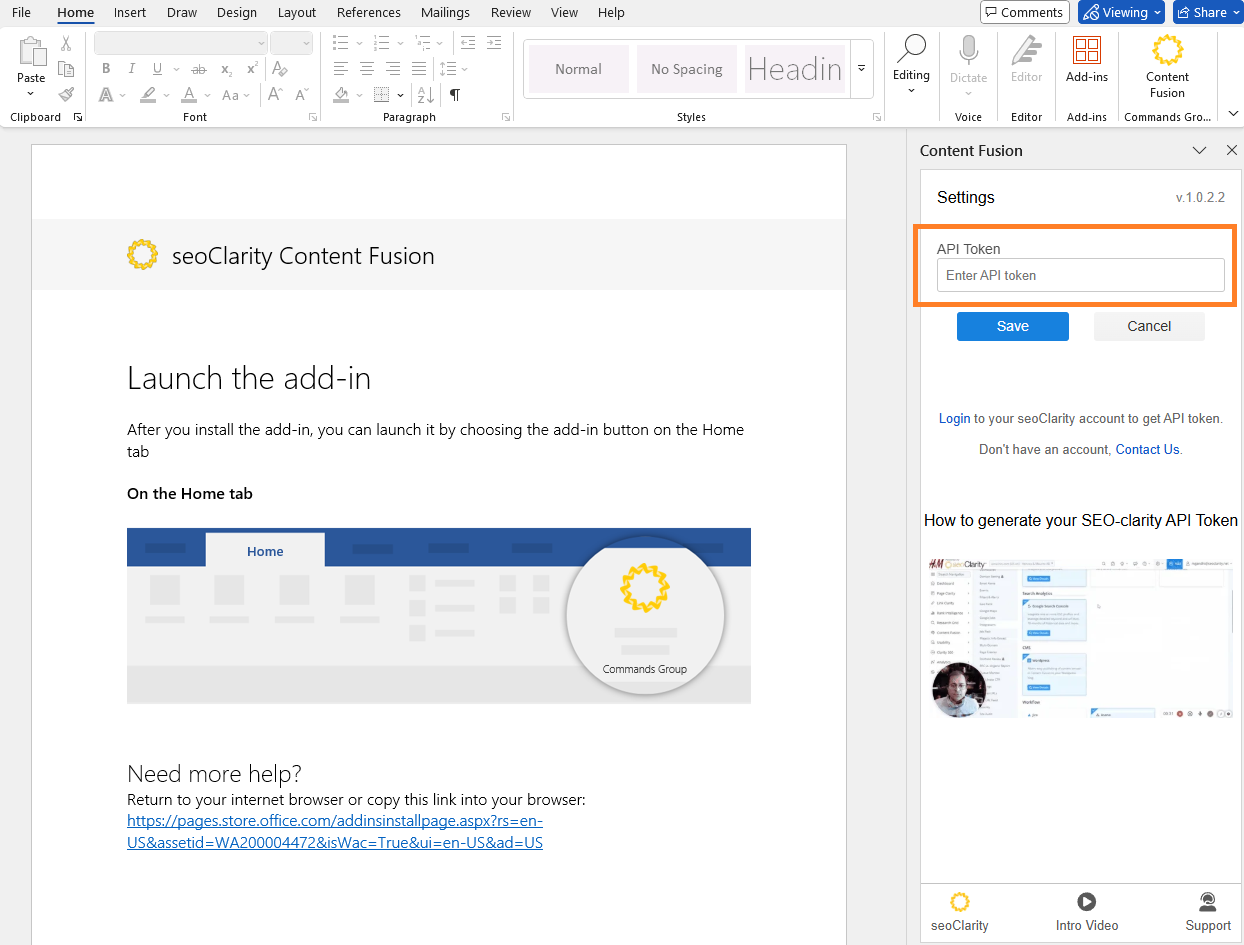Toggle Italic formatting

(131, 69)
